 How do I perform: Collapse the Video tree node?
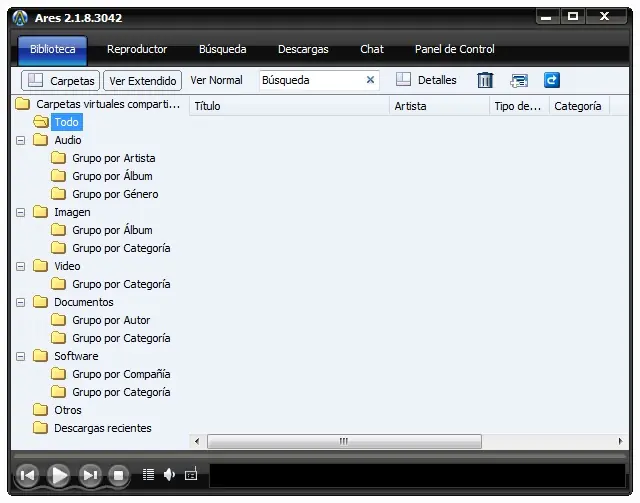coord(20,266)
